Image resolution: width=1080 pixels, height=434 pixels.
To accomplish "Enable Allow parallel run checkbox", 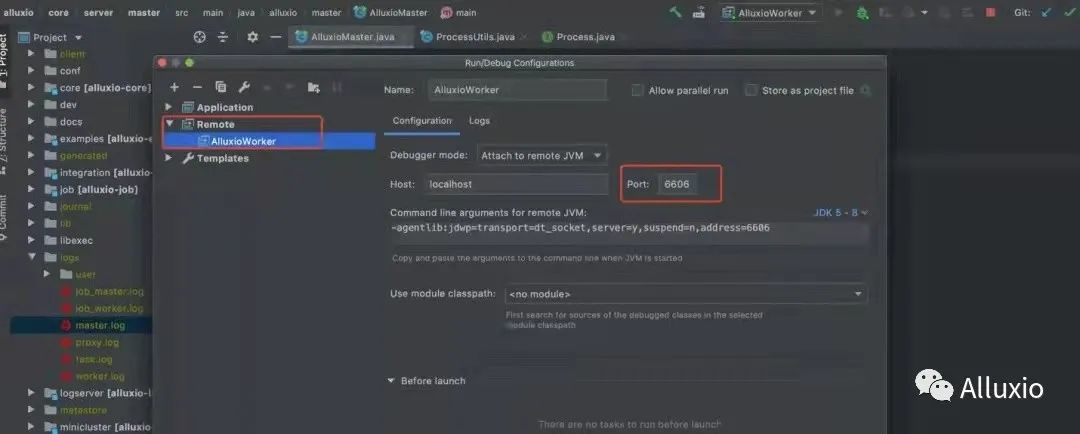I will tap(638, 90).
